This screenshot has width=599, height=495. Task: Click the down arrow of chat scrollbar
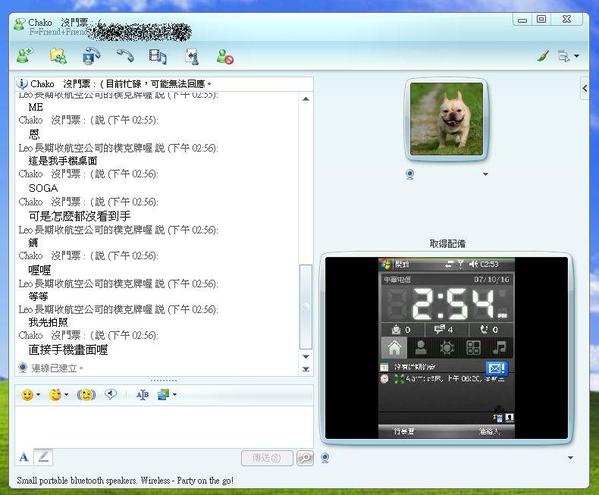coord(306,356)
